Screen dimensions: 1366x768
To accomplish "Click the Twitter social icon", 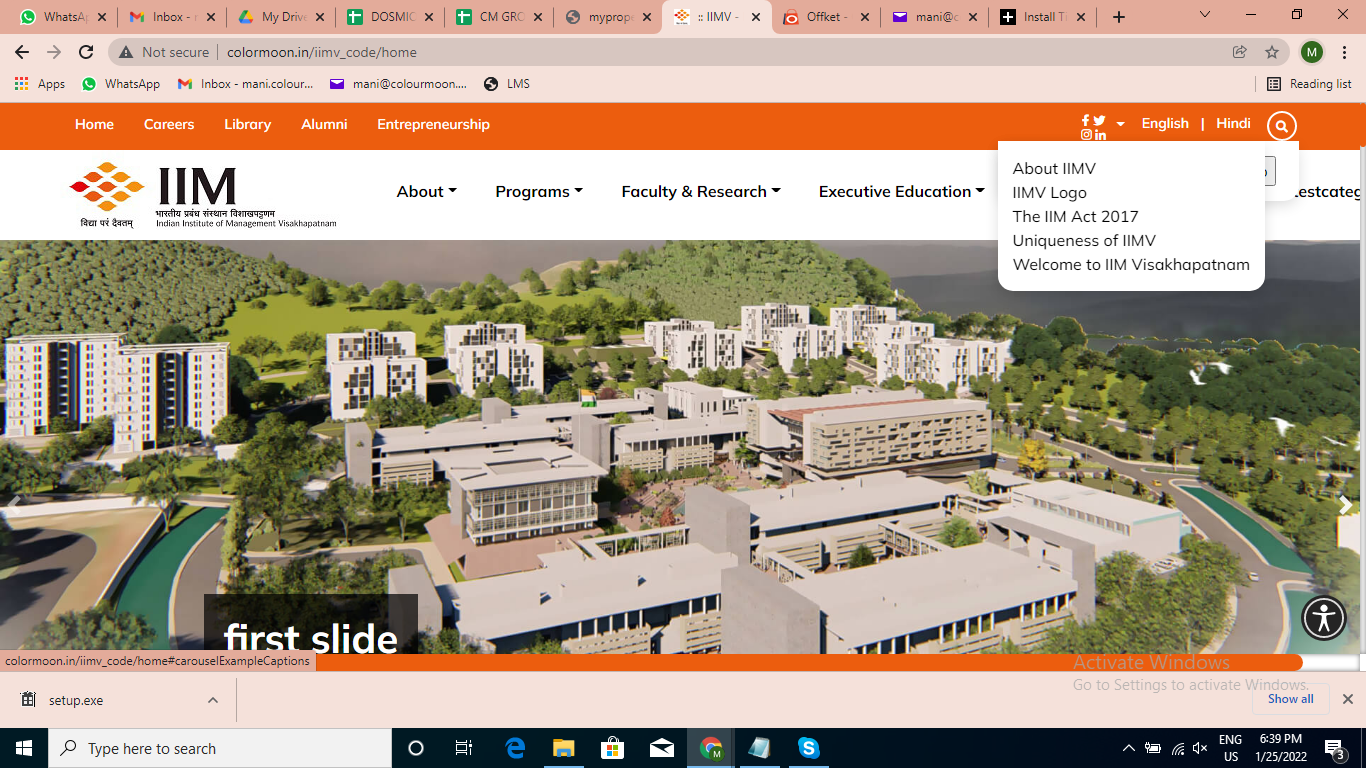I will click(x=1099, y=120).
